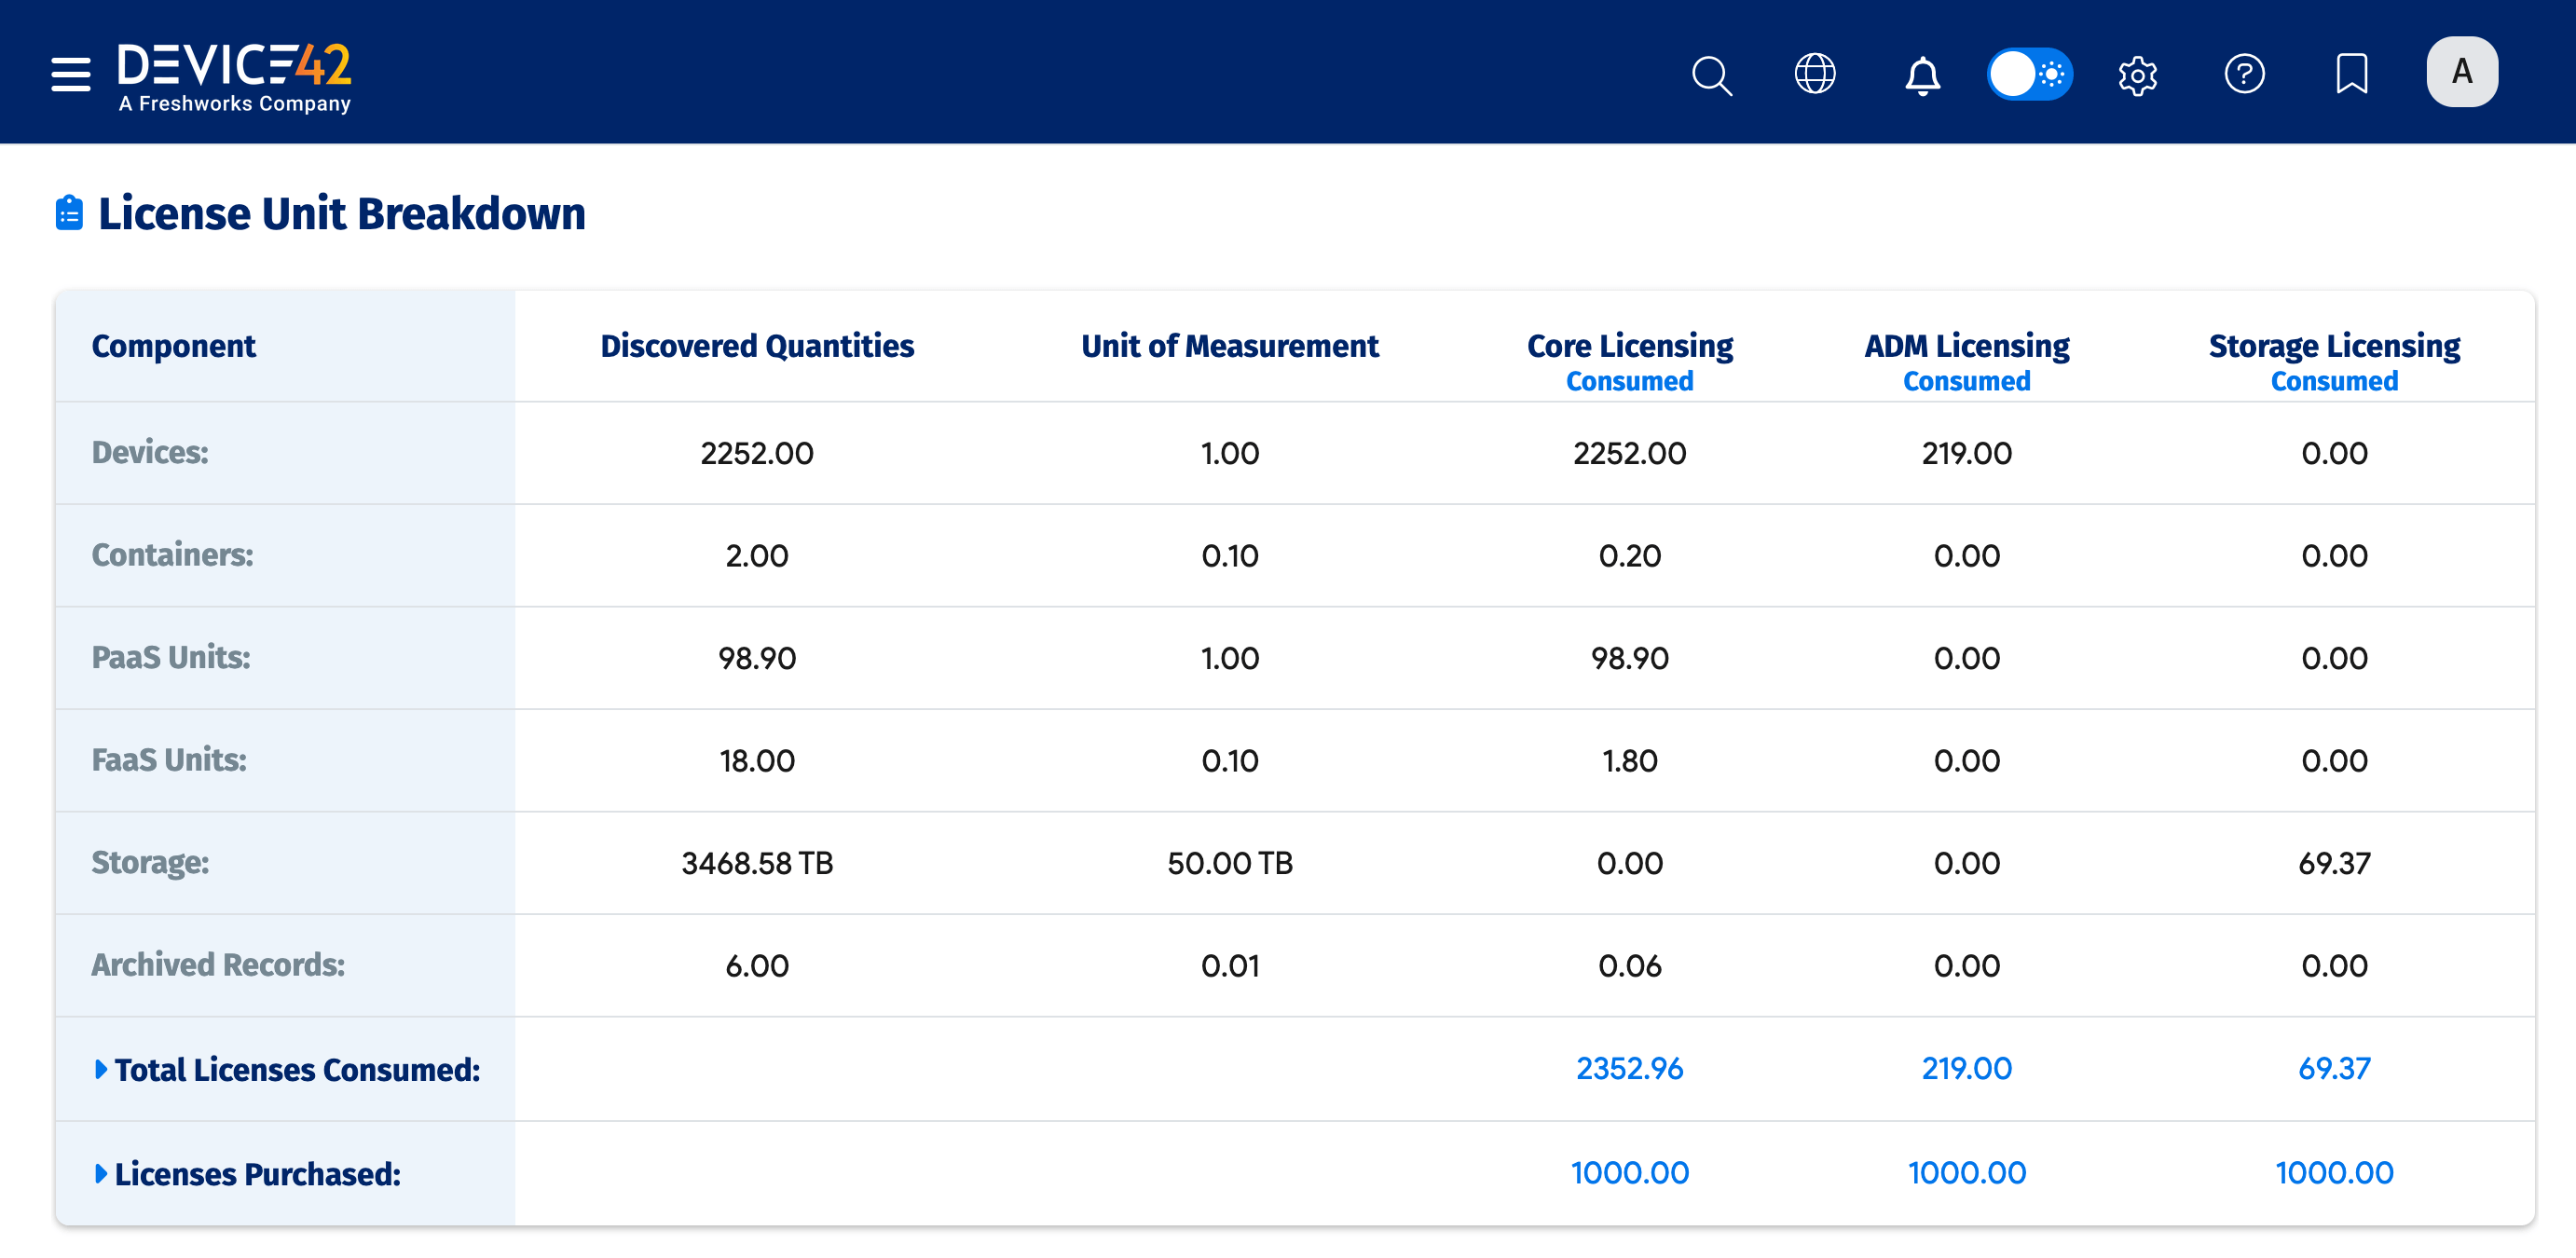Open the settings gear icon
This screenshot has height=1258, width=2576.
[2137, 75]
